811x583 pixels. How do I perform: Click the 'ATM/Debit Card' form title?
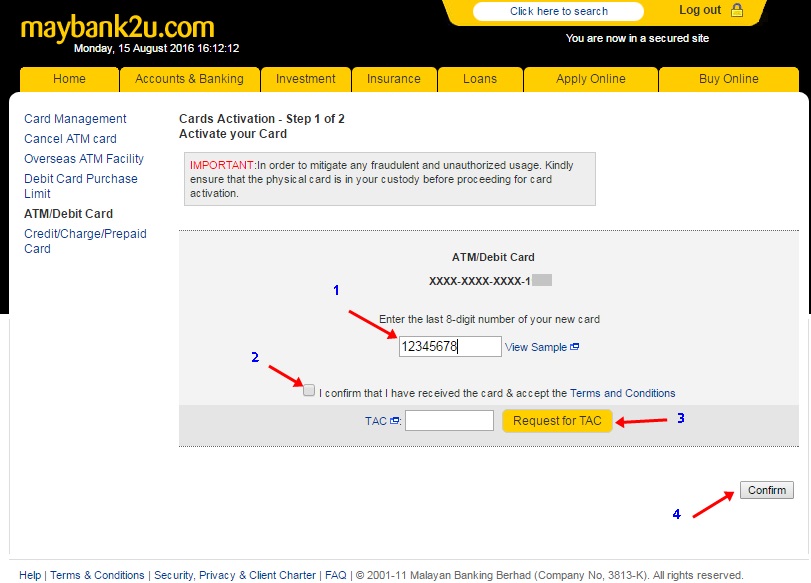tap(493, 257)
